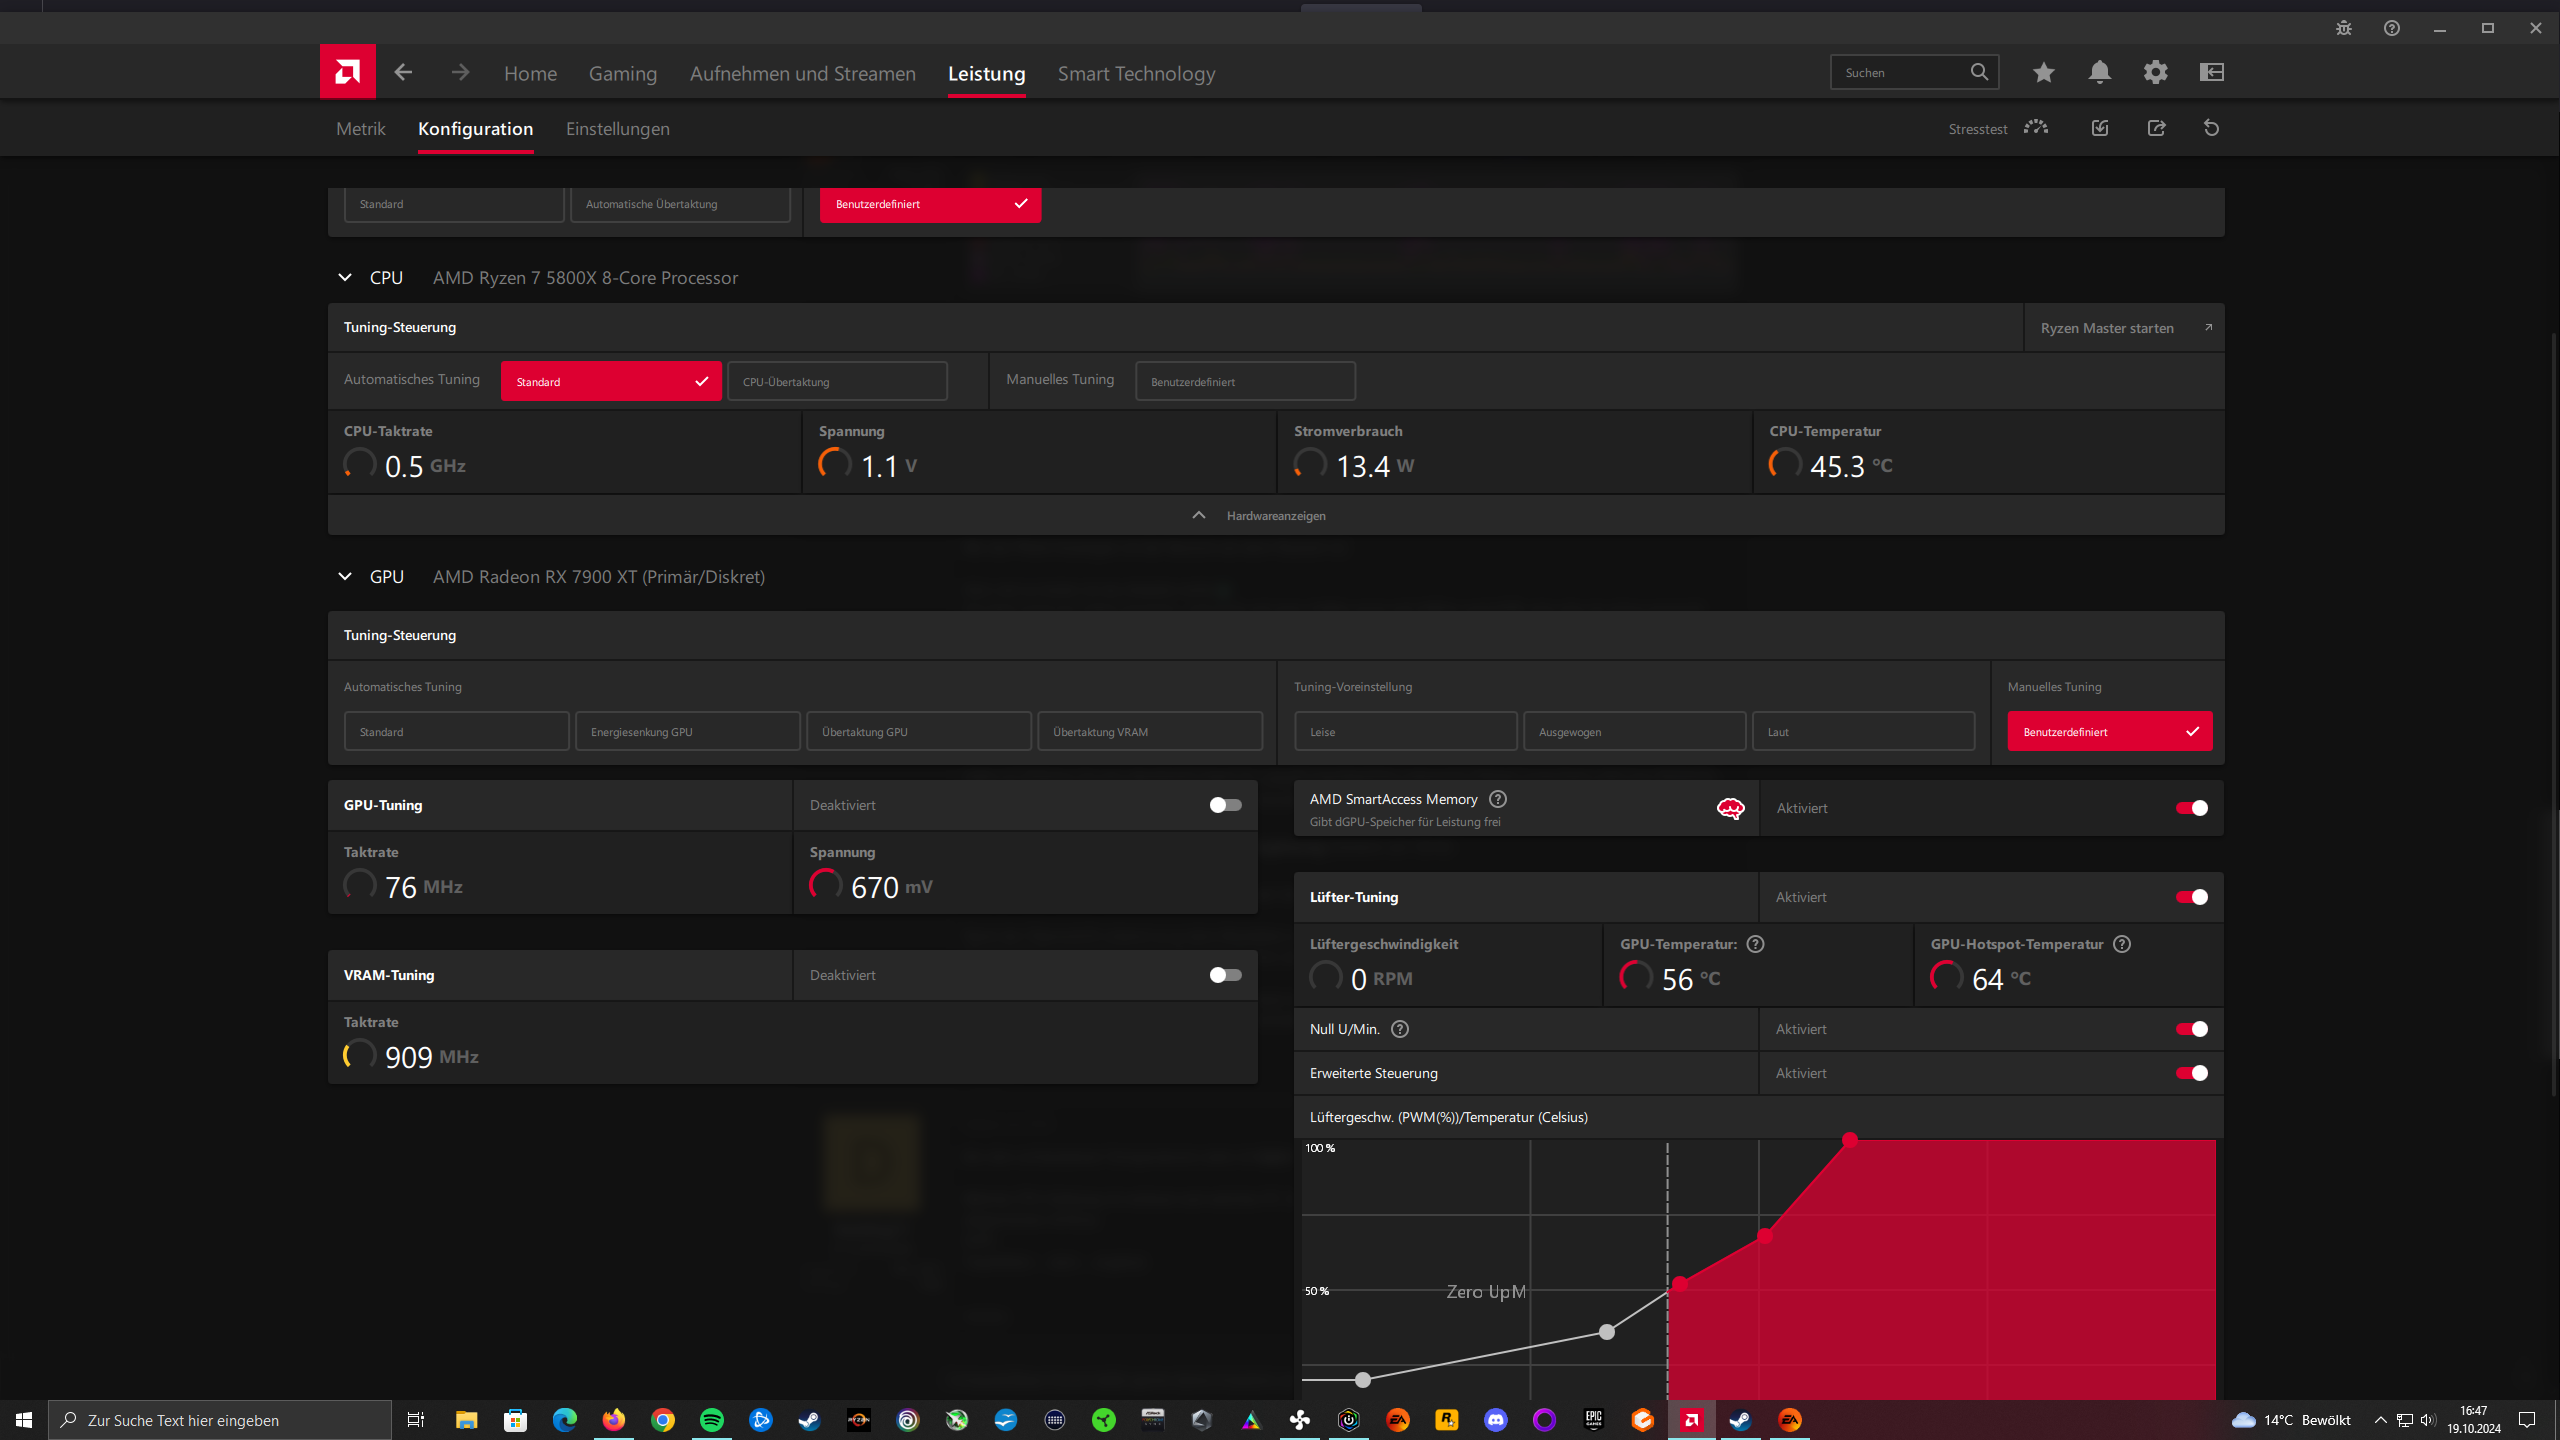Collapse the GPU section chevron

coord(345,576)
